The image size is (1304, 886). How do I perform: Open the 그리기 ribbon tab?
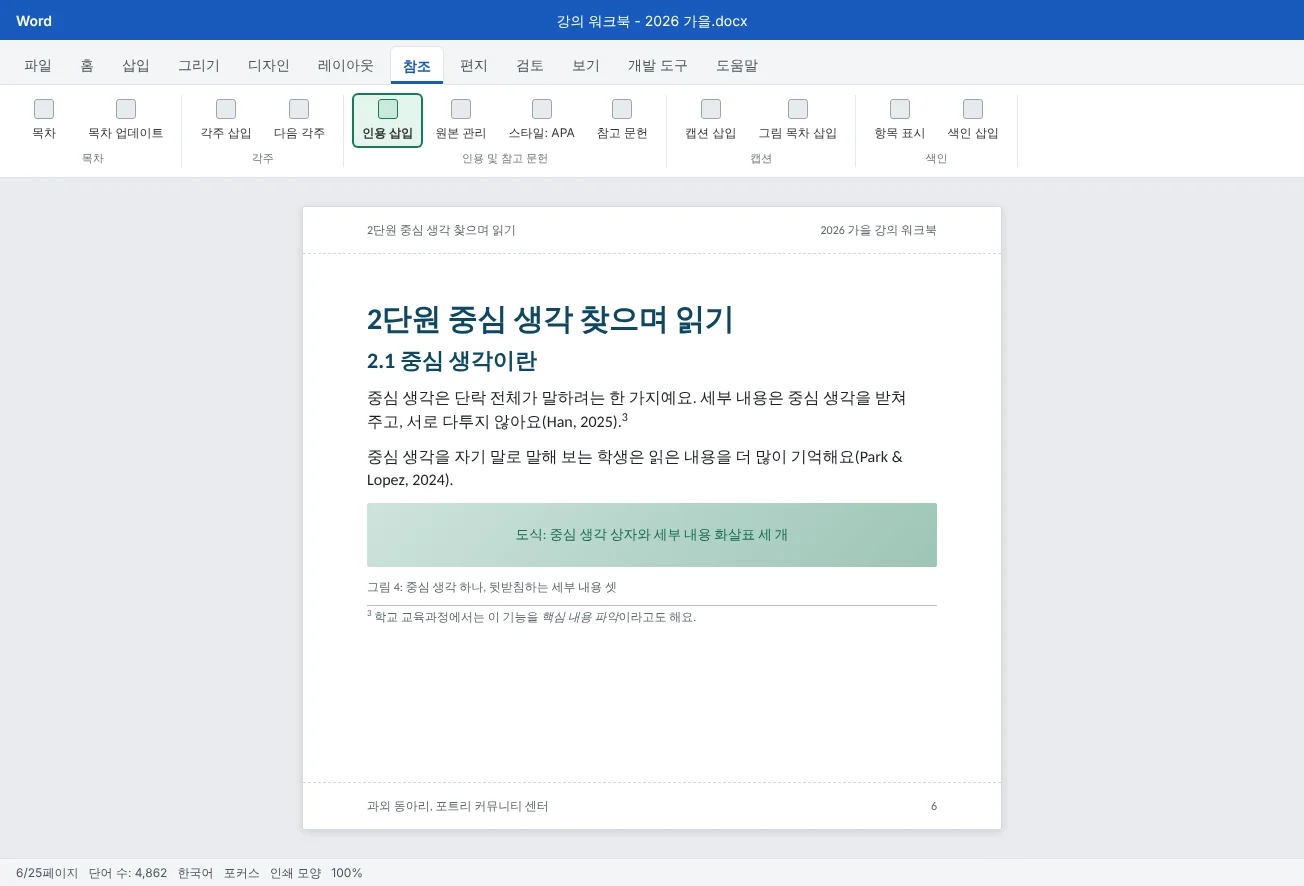[199, 66]
